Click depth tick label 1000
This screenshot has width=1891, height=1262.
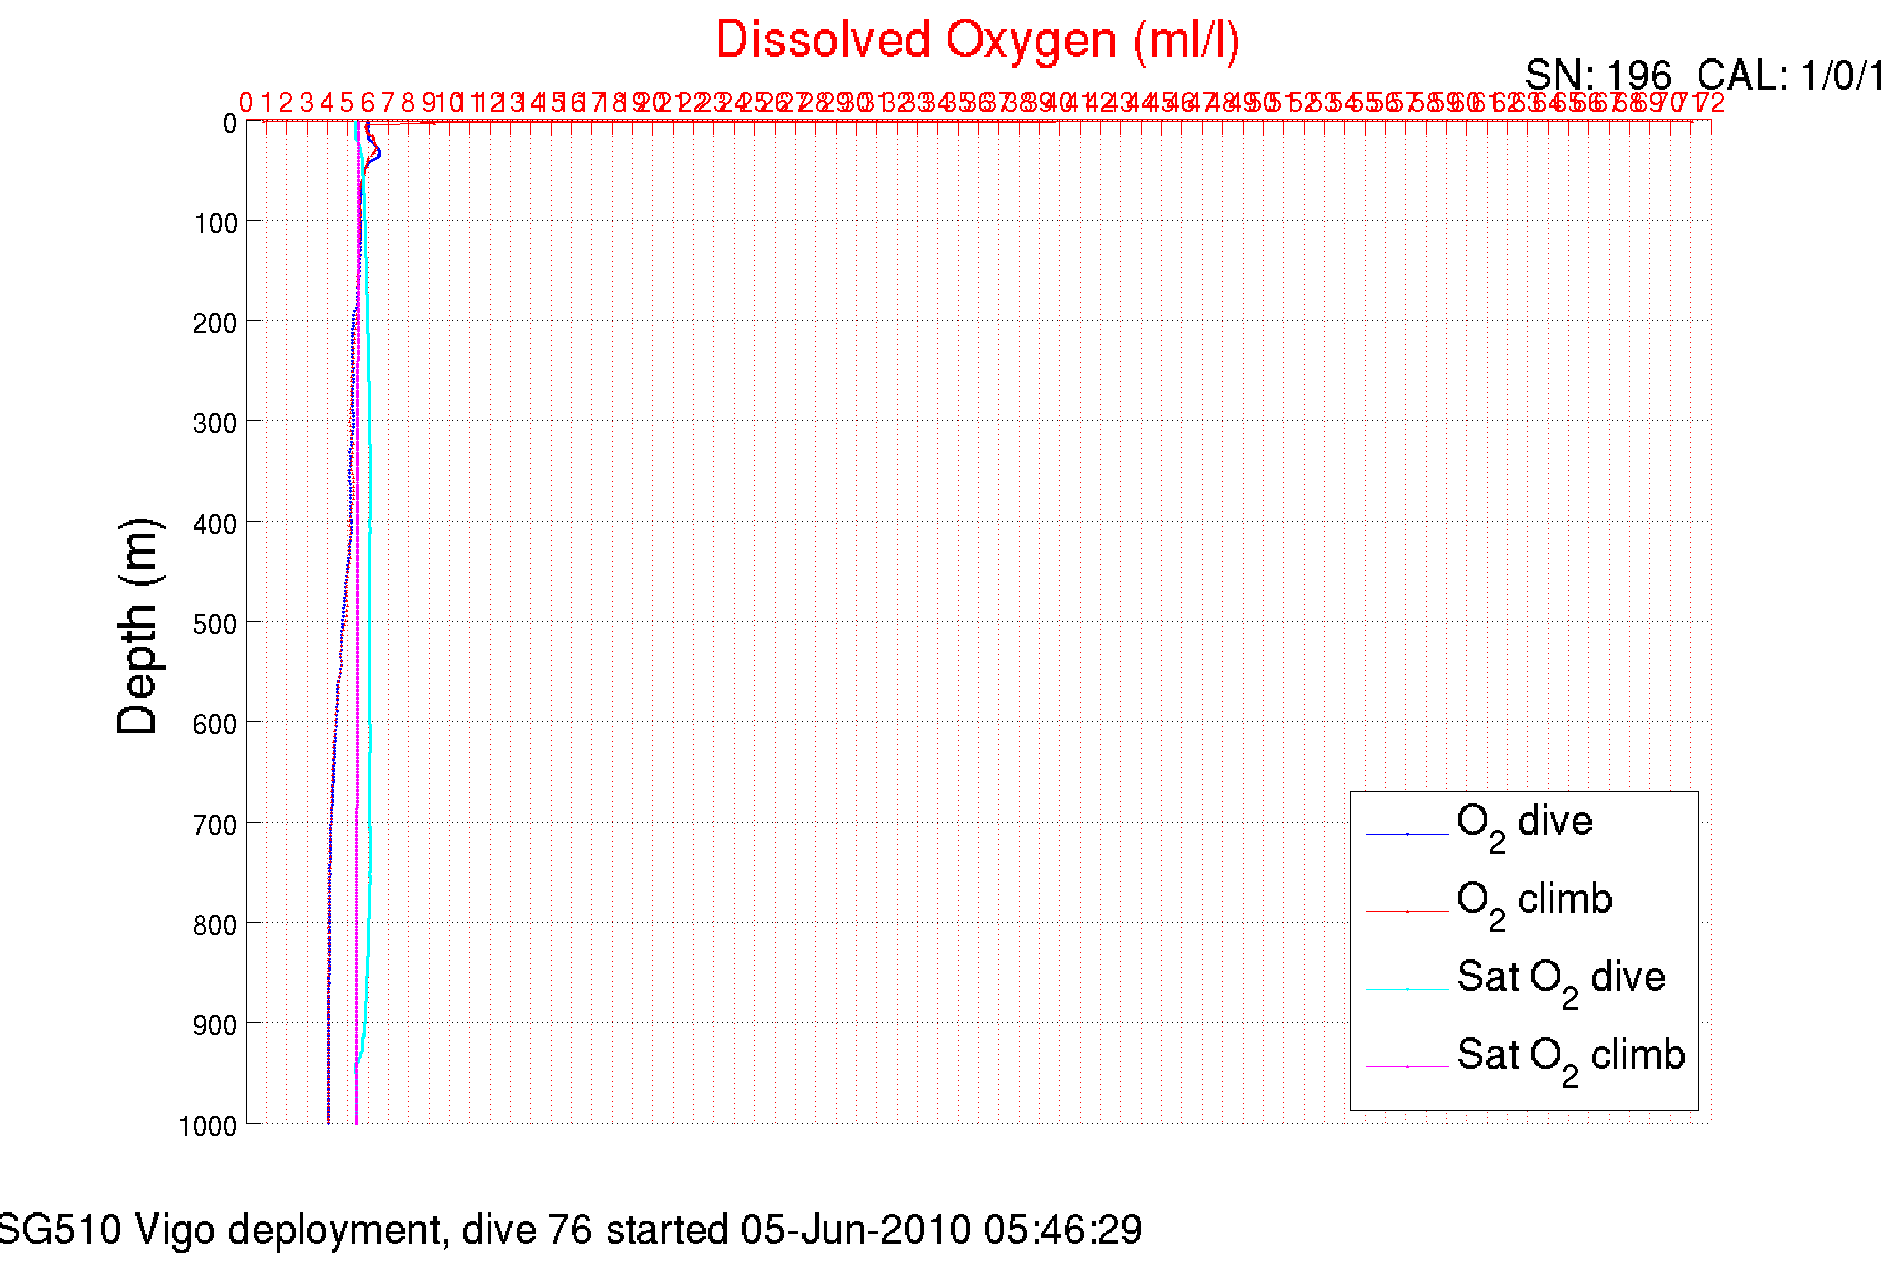(208, 1126)
